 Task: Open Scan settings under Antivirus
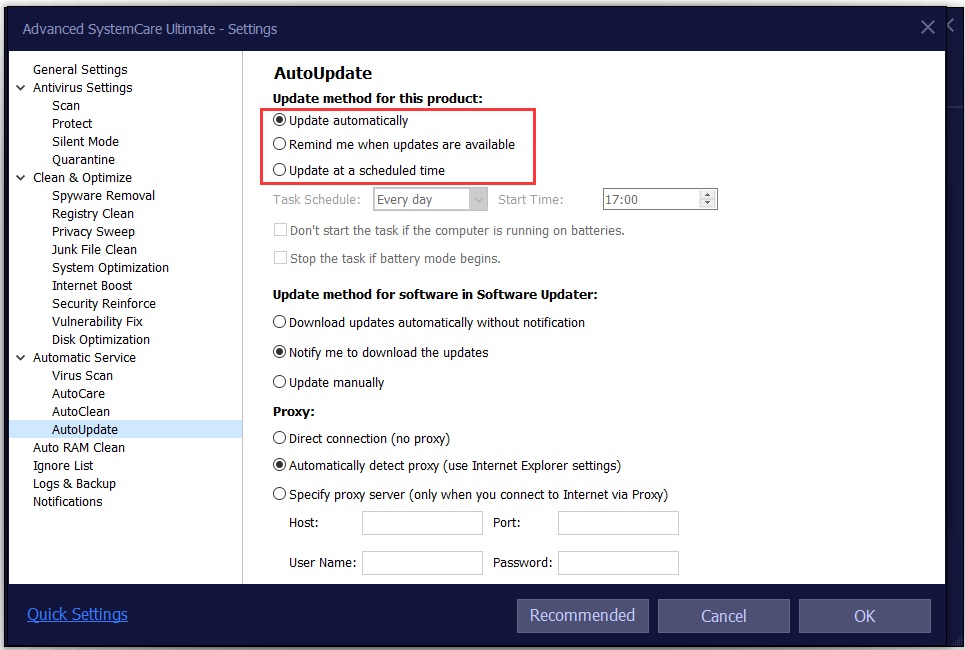click(66, 106)
